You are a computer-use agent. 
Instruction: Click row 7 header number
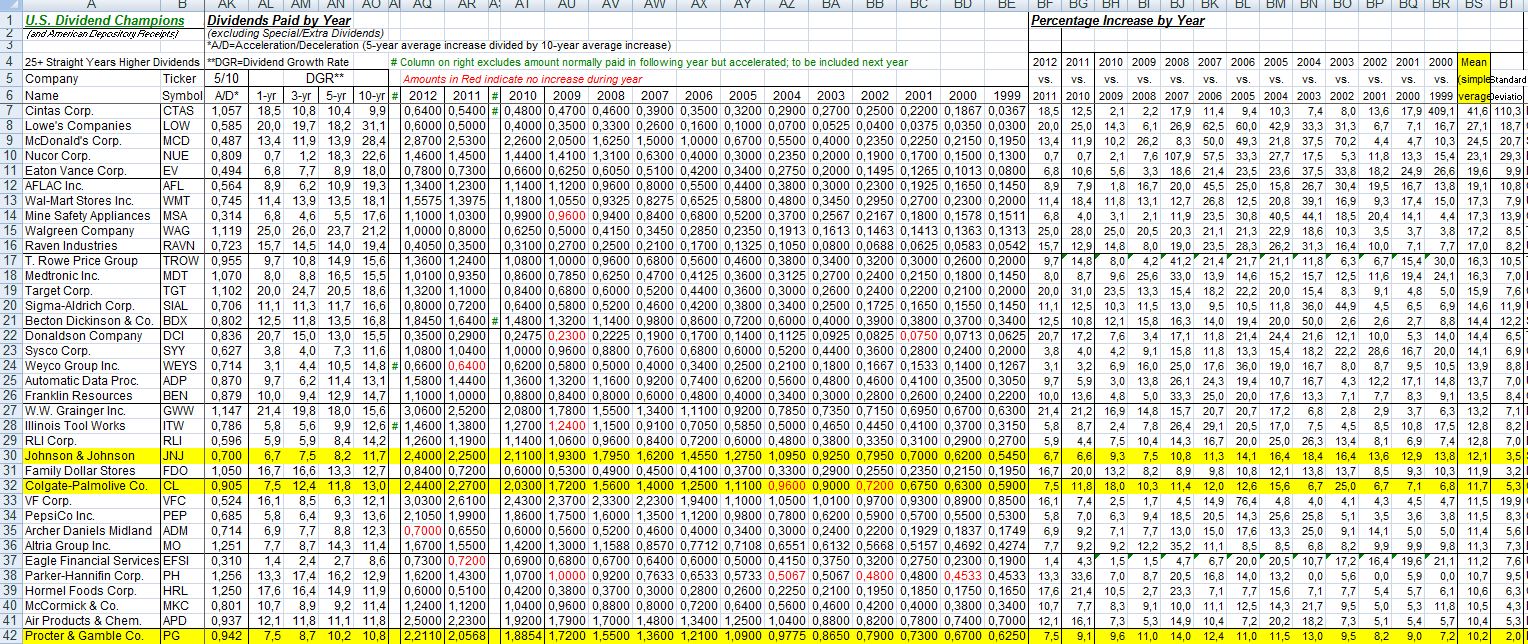pyautogui.click(x=10, y=110)
